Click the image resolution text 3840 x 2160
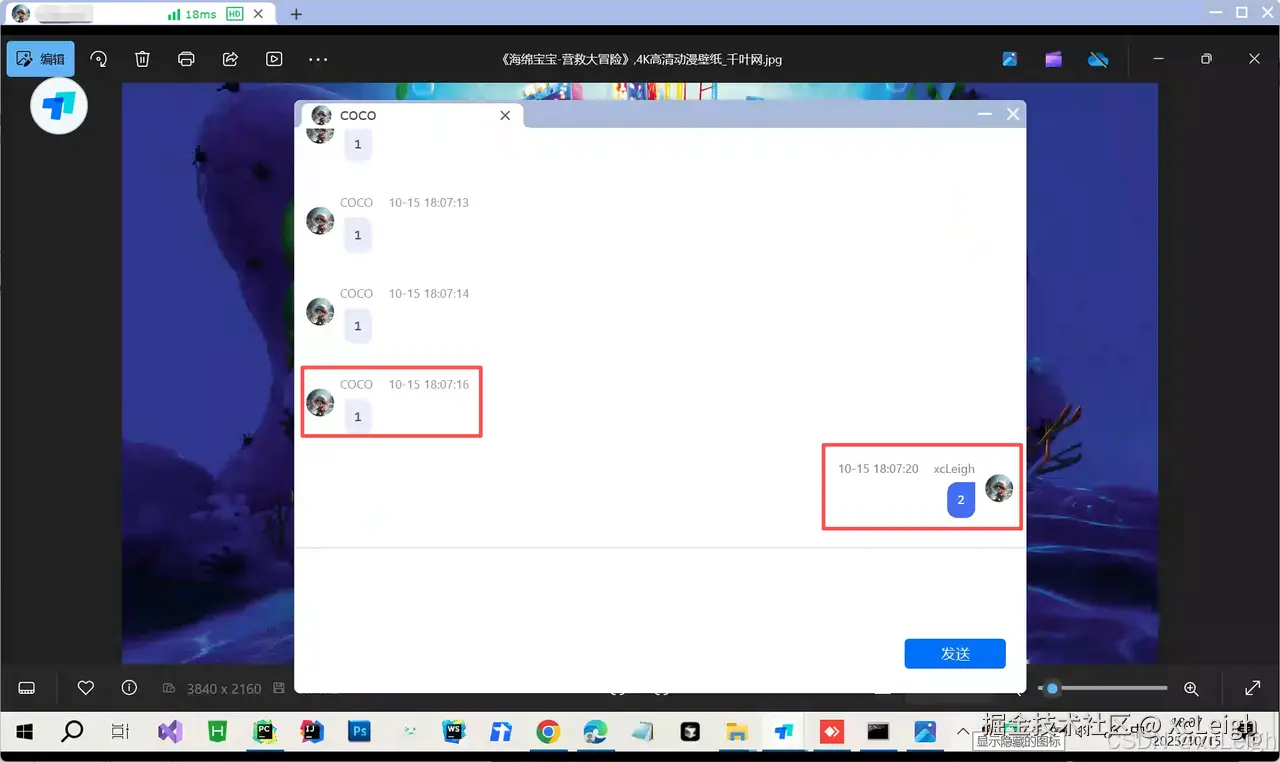Viewport: 1280px width, 762px height. coord(224,688)
